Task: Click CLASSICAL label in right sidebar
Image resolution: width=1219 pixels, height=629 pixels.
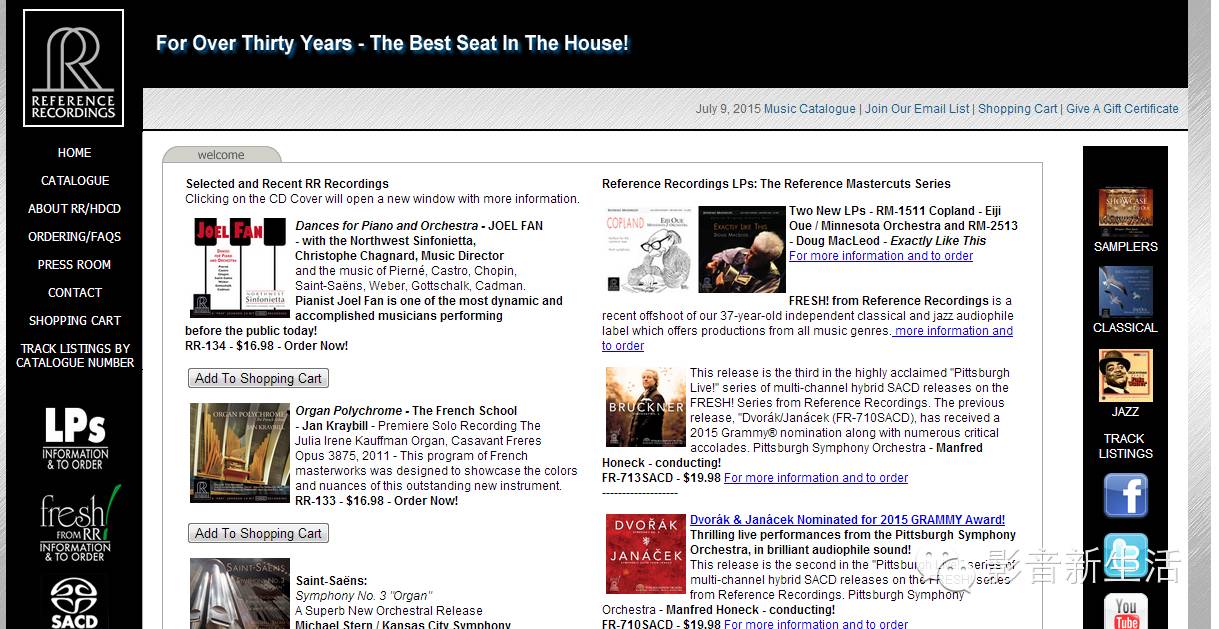Action: pos(1125,328)
